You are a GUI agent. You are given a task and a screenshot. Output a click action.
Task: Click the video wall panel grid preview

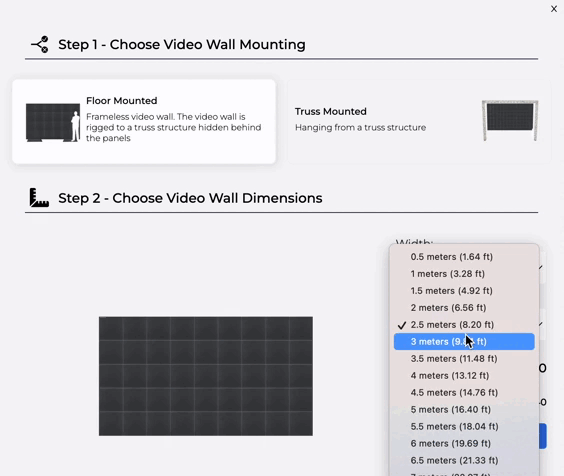coord(206,376)
